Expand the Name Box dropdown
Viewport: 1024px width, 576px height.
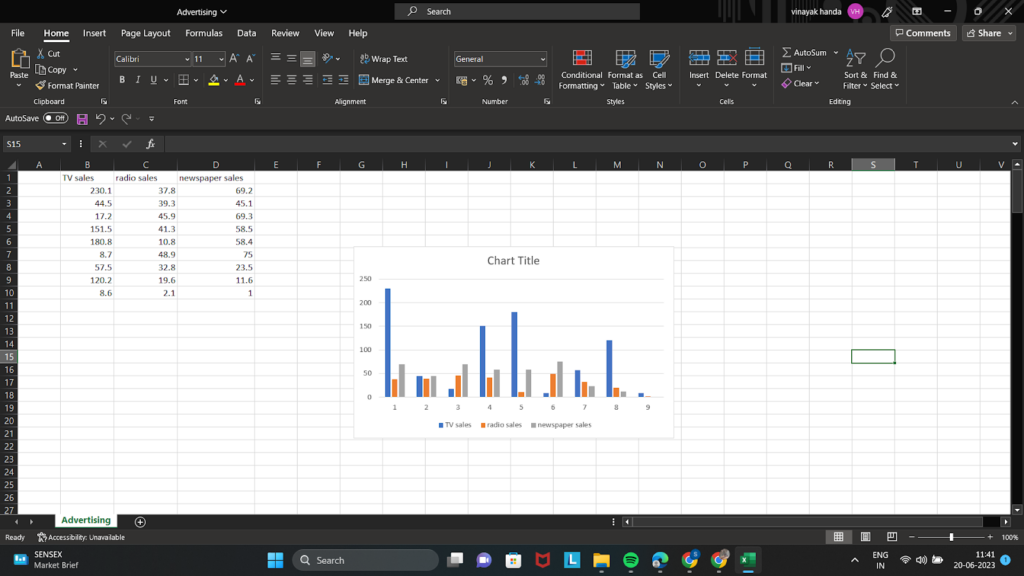click(x=64, y=144)
